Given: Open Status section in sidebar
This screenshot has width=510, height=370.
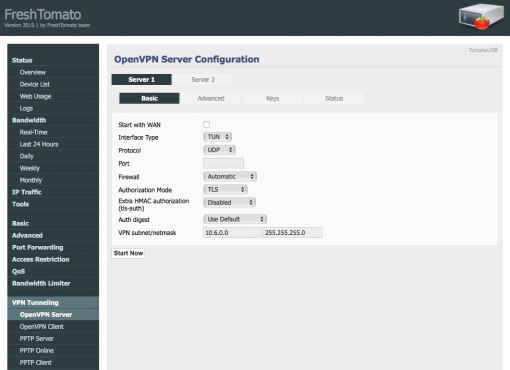Looking at the screenshot, I should [x=53, y=60].
